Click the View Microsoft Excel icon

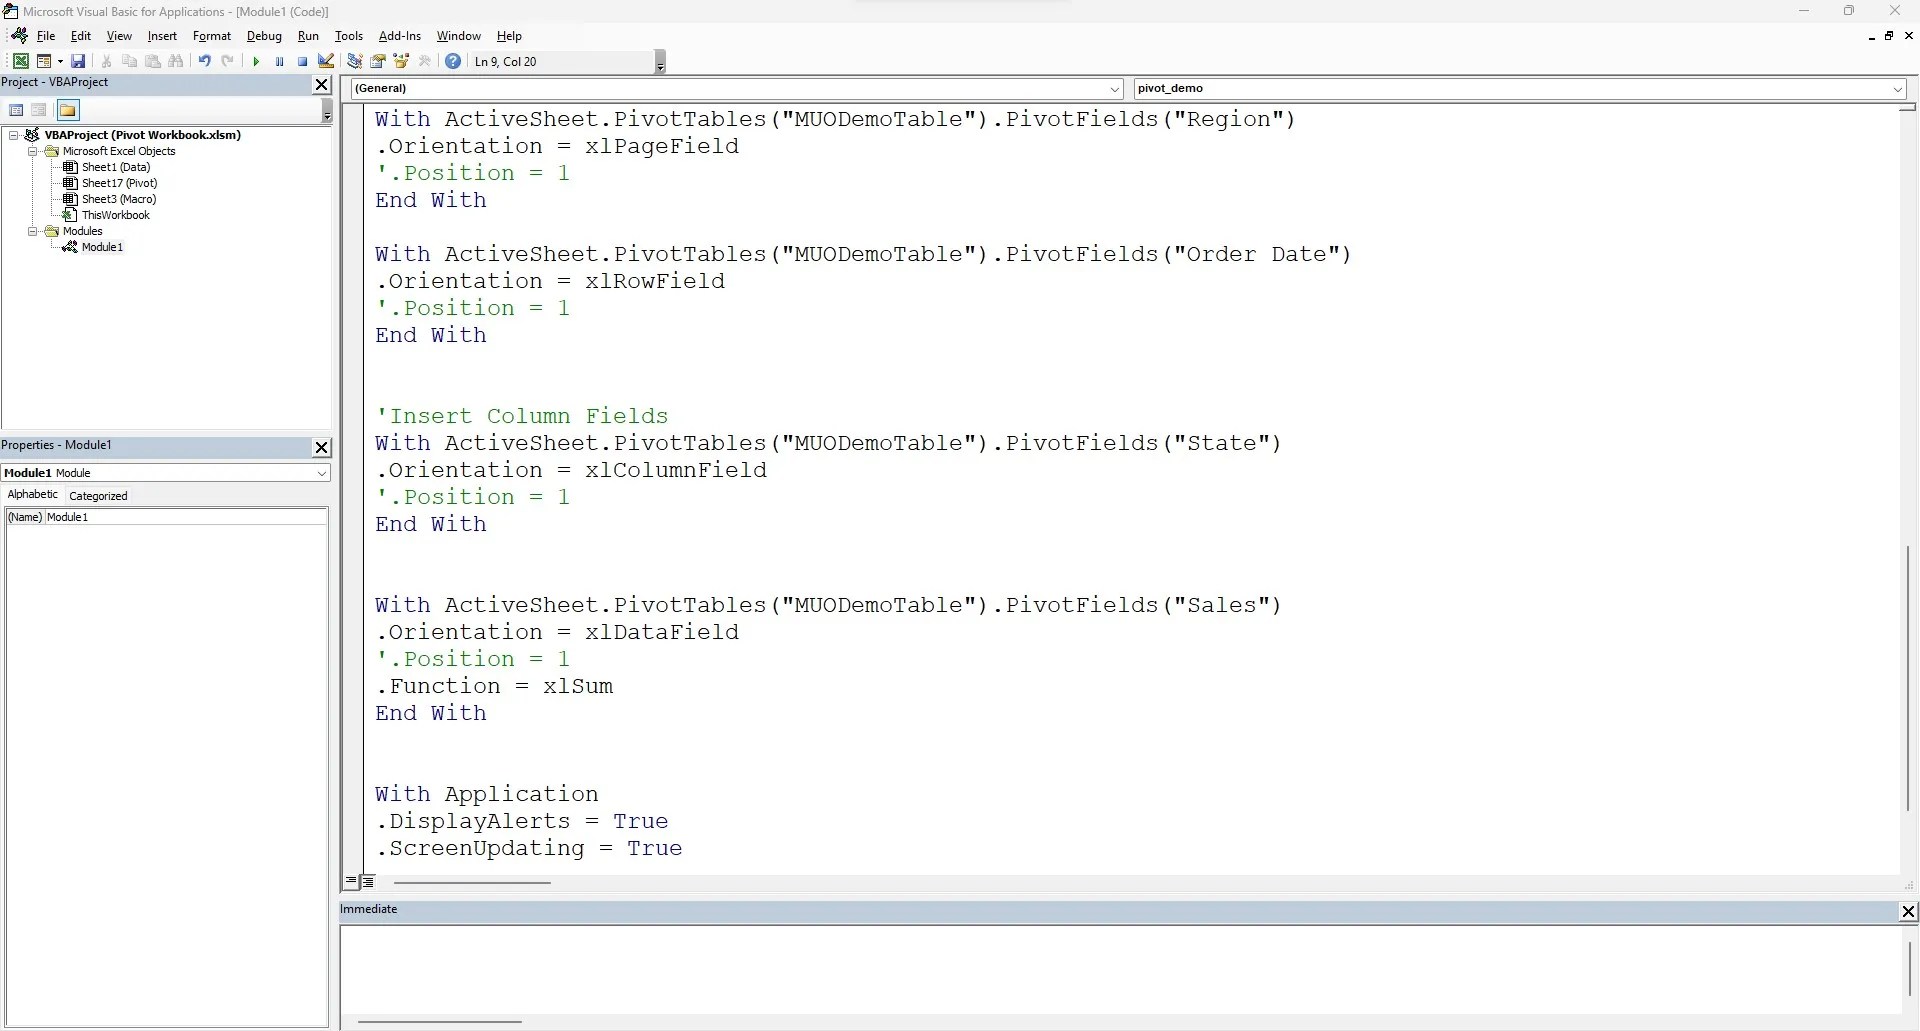[x=20, y=61]
